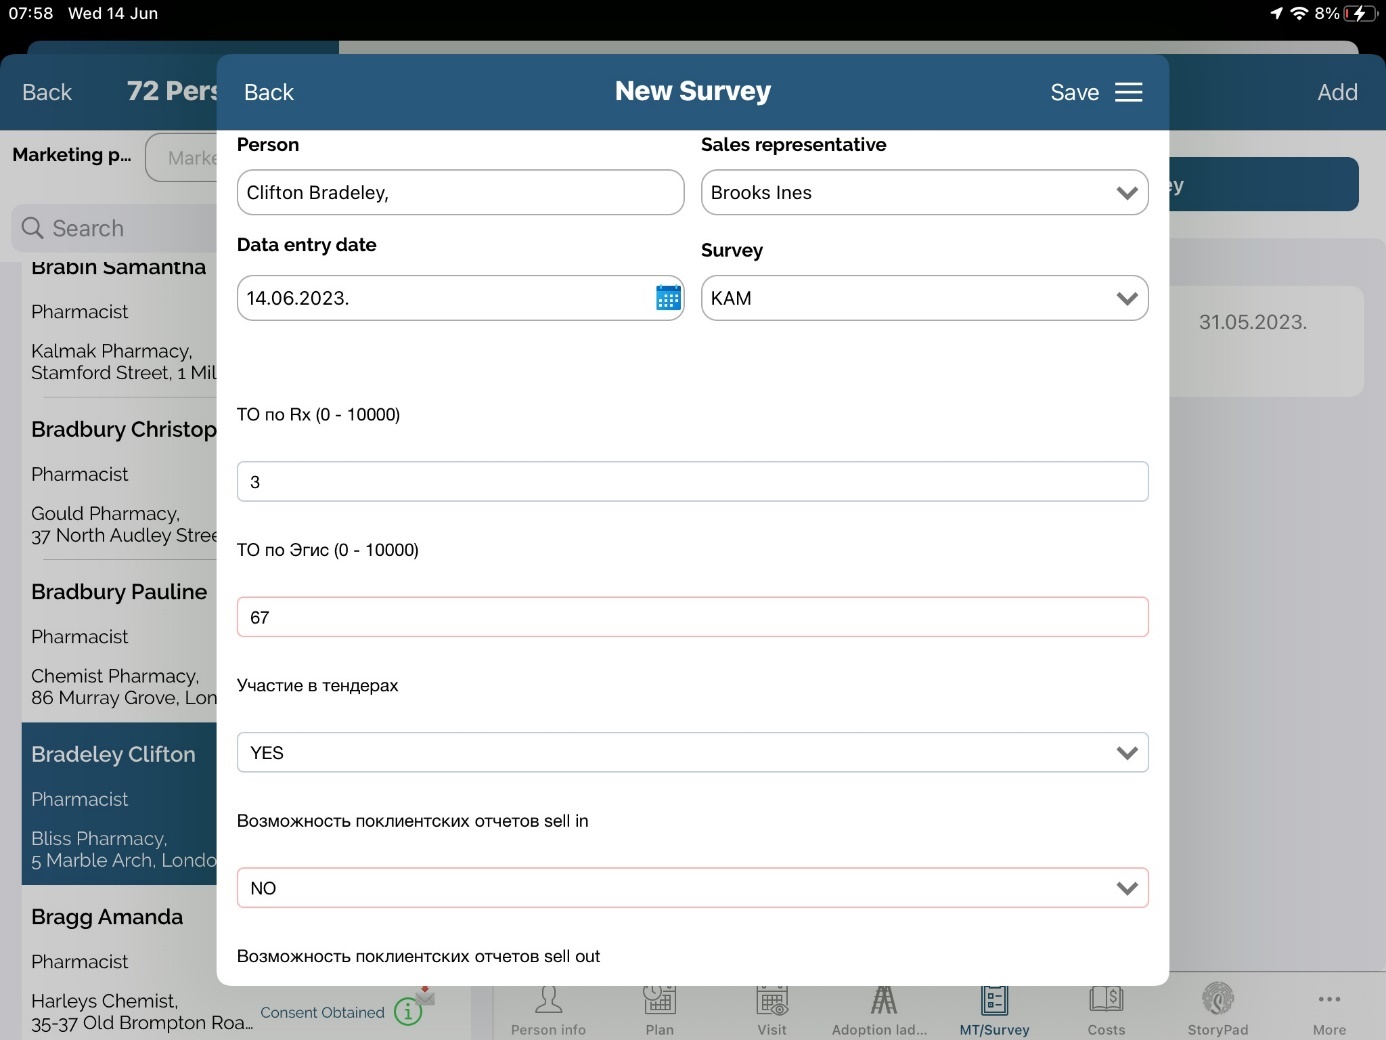Expand the Survey KAM dropdown
This screenshot has height=1040, width=1386.
pos(924,298)
